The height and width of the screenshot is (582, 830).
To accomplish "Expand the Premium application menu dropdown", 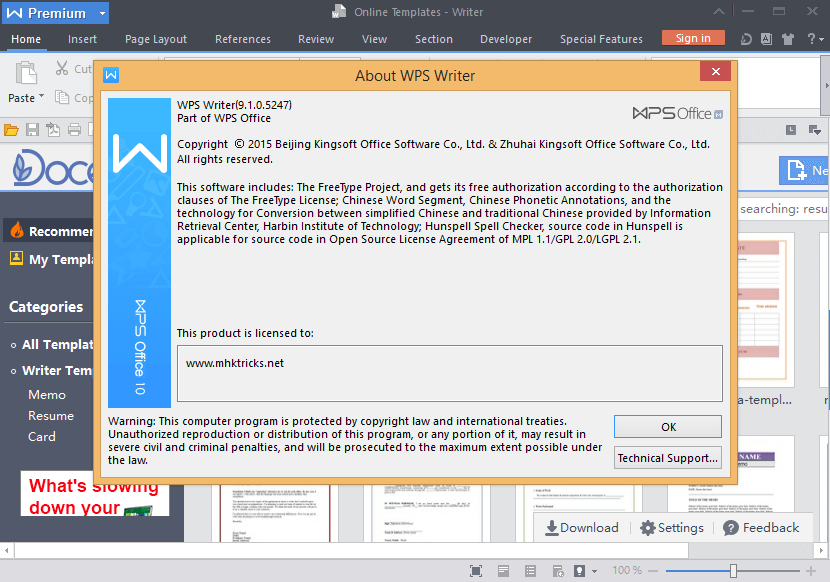I will (x=102, y=13).
